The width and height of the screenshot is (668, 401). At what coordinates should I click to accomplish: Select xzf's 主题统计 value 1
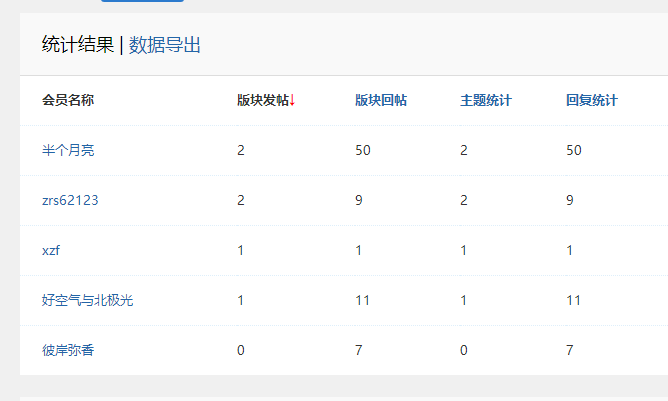coord(464,250)
